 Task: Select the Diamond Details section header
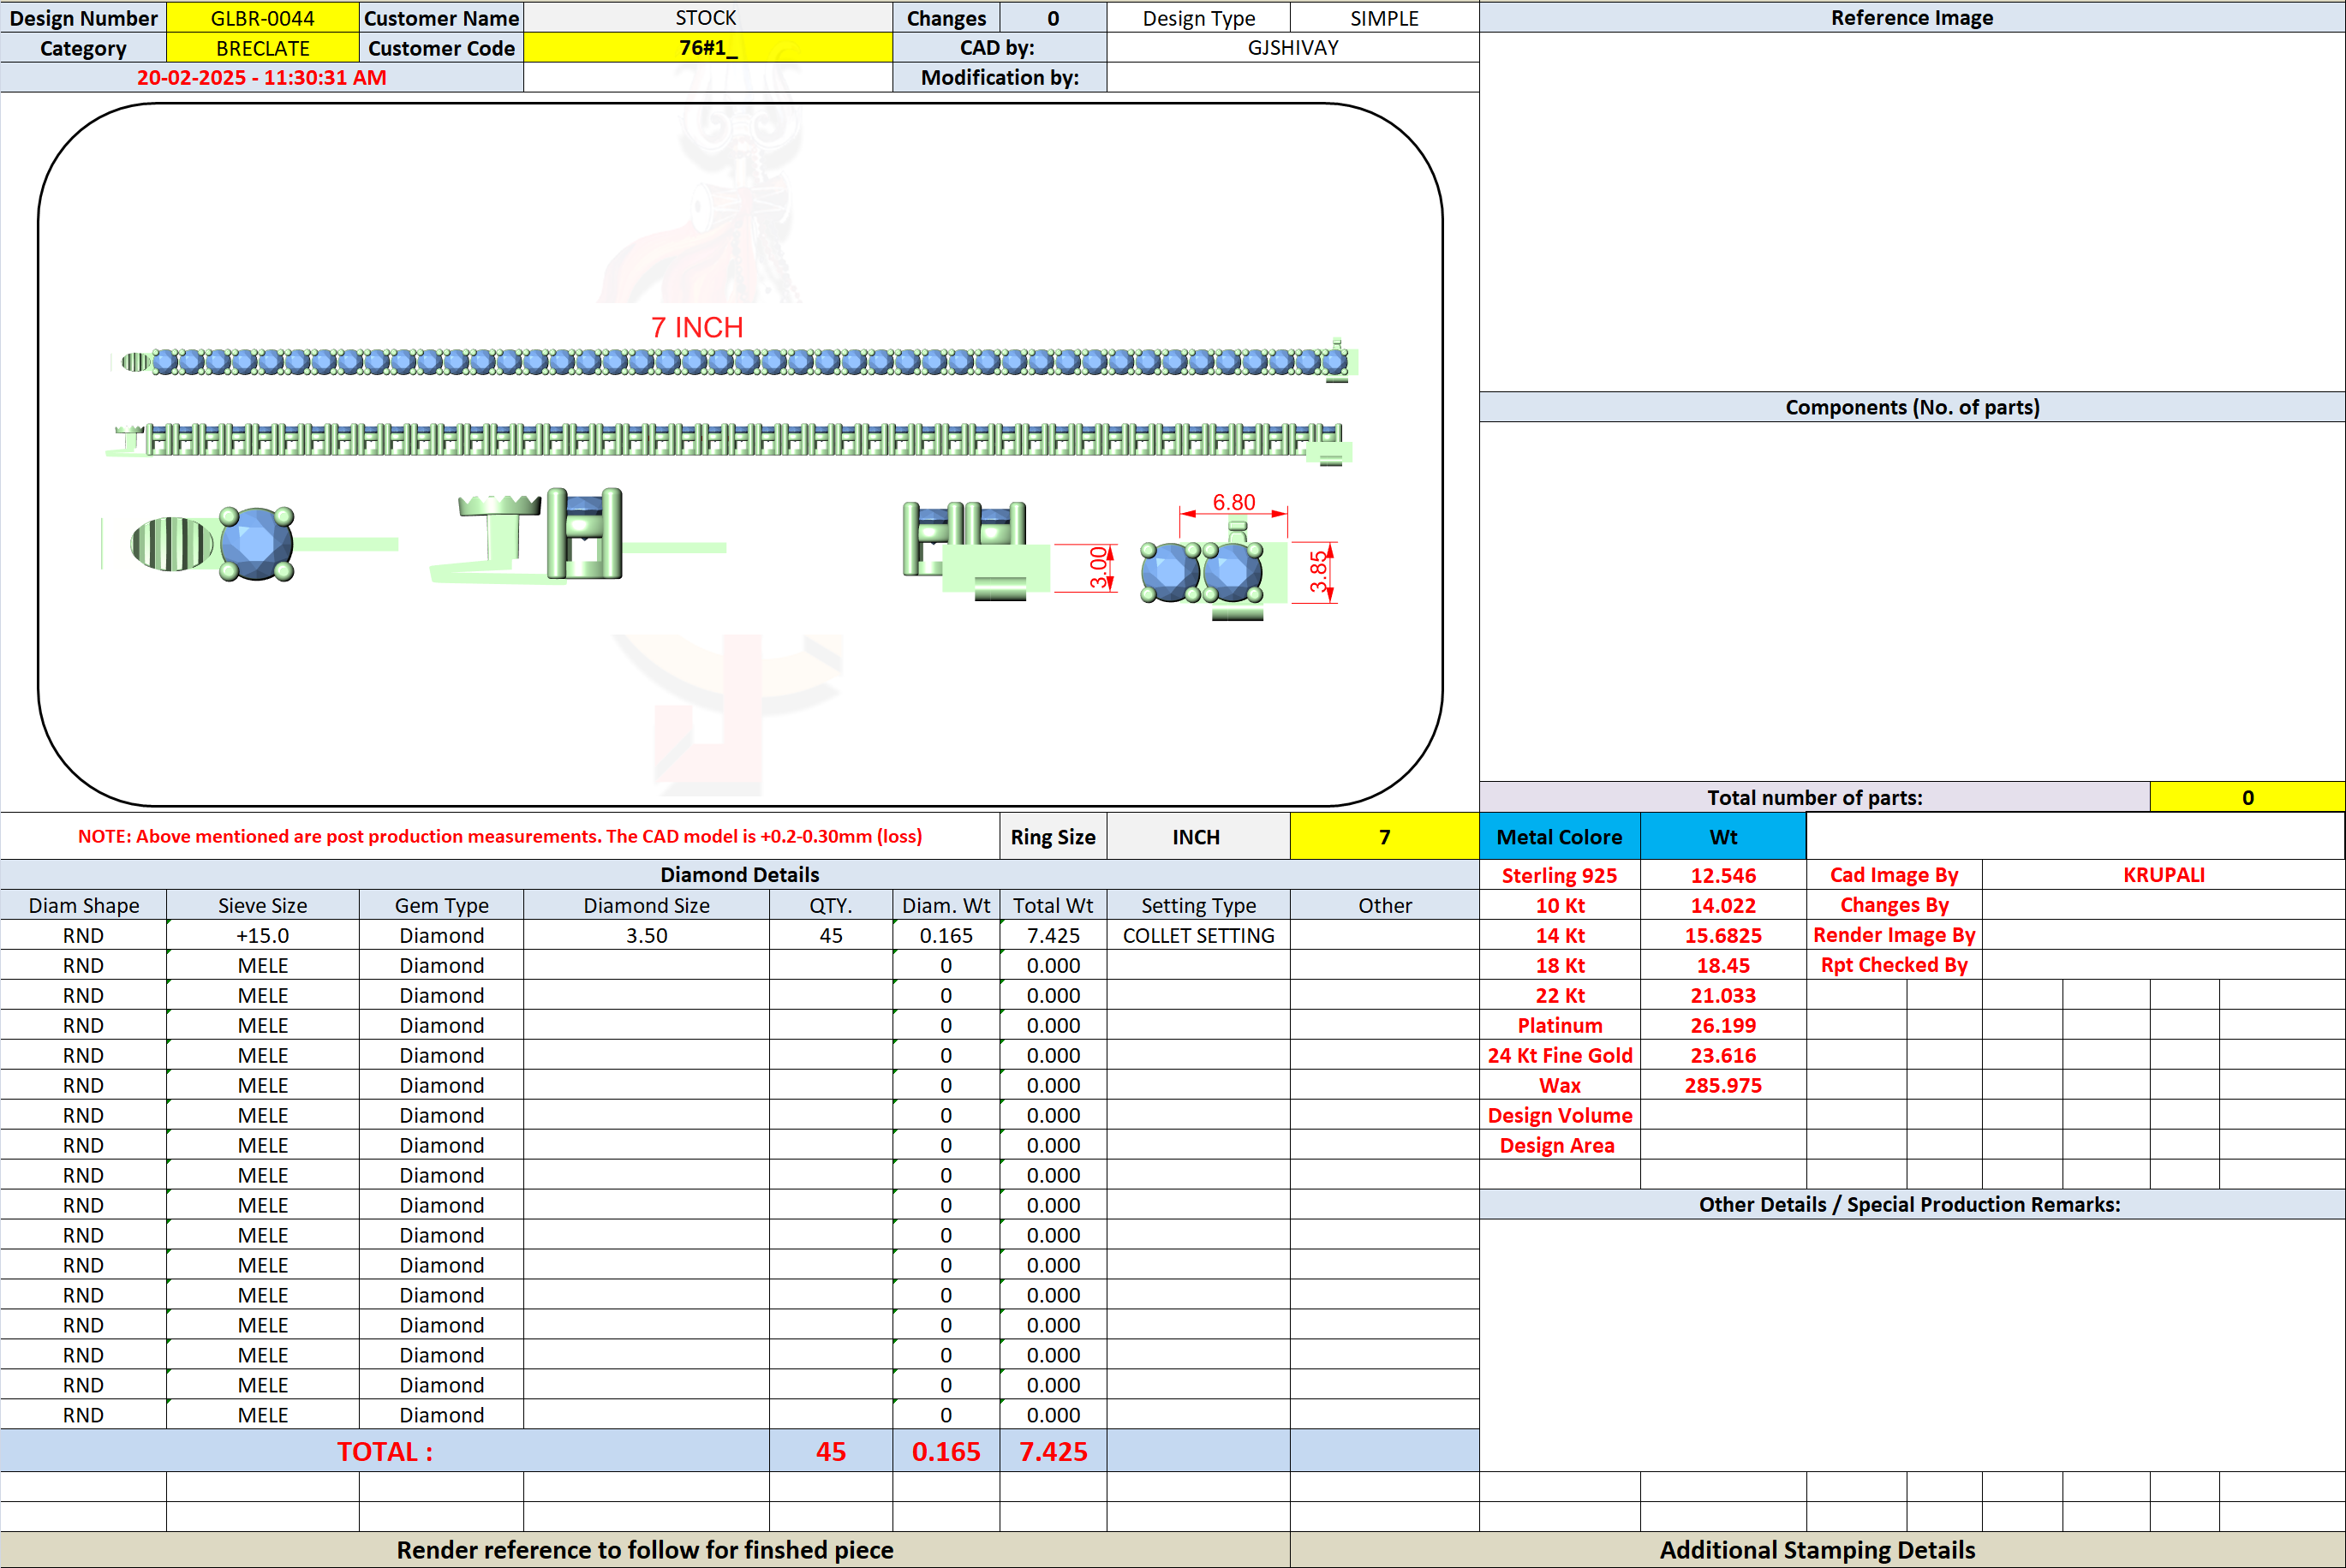pos(739,875)
